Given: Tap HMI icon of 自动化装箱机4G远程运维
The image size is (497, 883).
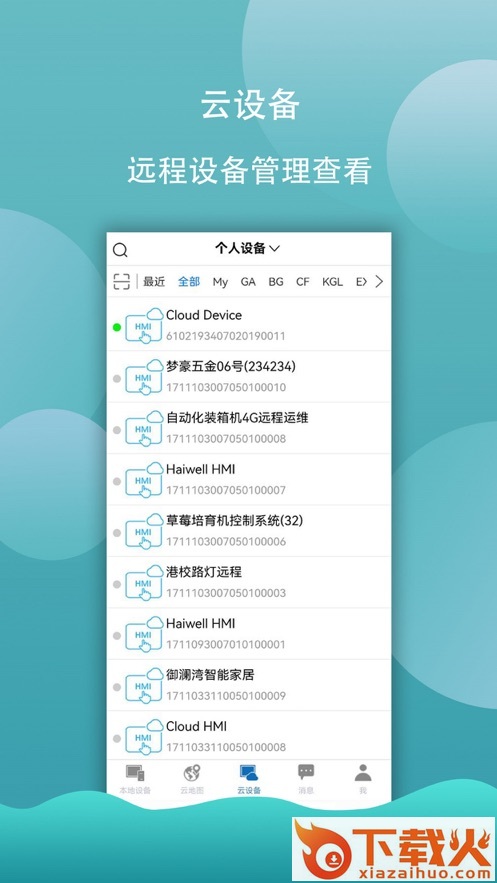Looking at the screenshot, I should (x=144, y=429).
